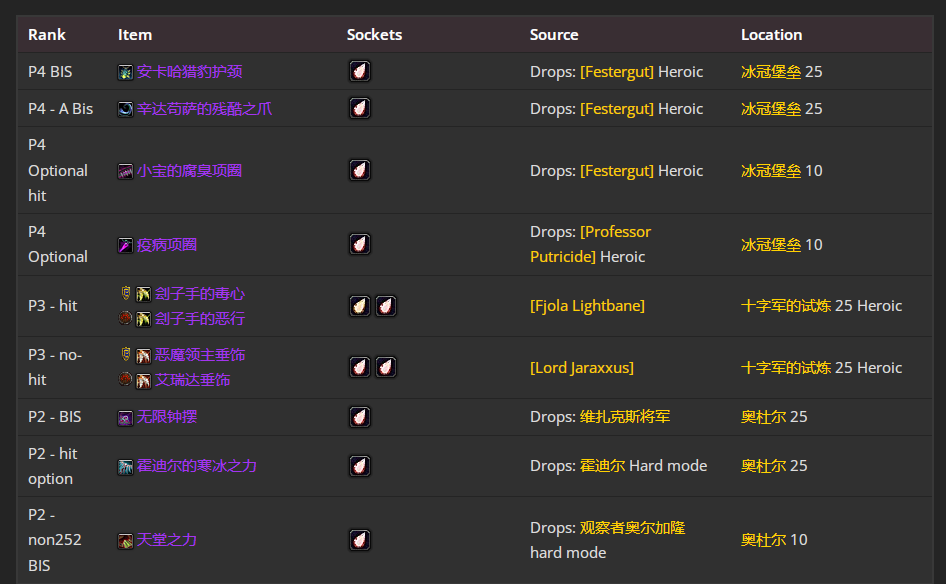Click the 无限钟摆 item icon
Screen dimensions: 946x584
click(x=127, y=416)
